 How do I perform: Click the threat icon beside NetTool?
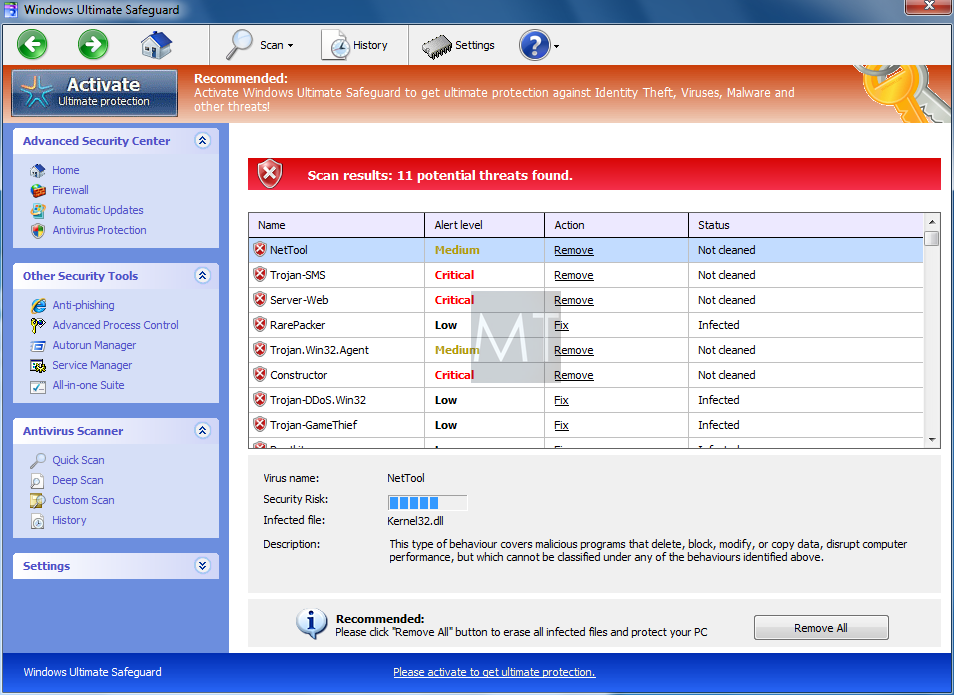(x=260, y=250)
